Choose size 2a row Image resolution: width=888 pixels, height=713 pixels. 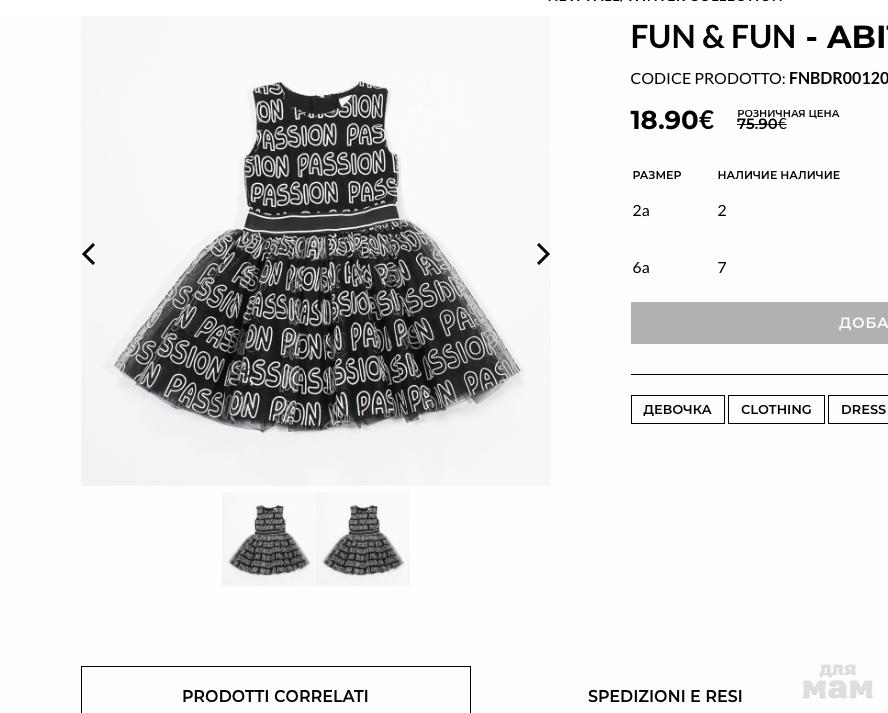point(759,211)
